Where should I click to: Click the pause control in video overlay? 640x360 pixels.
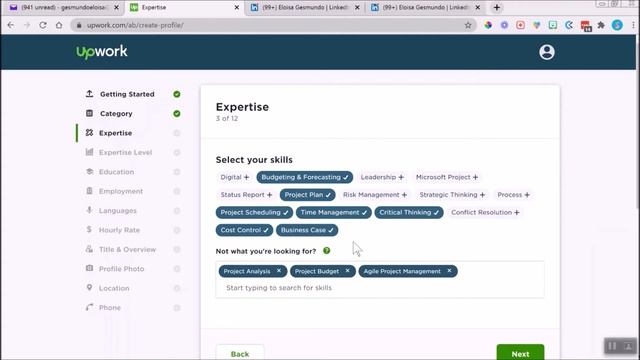click(x=612, y=346)
